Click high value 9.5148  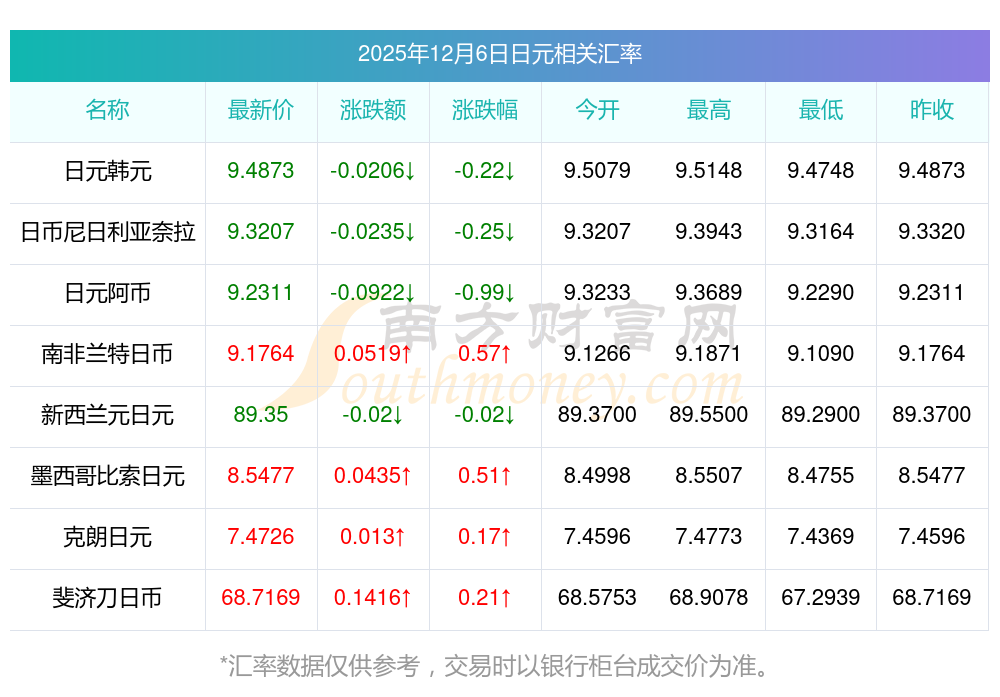709,170
